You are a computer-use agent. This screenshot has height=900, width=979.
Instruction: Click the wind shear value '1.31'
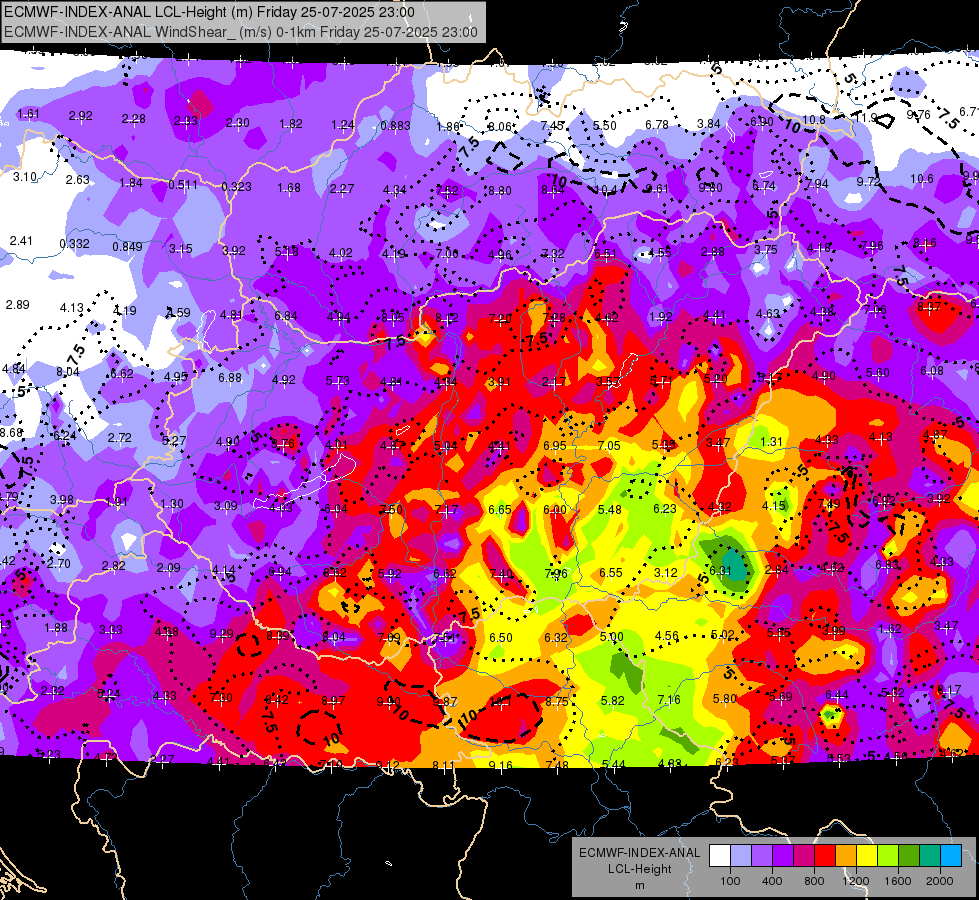click(x=772, y=442)
